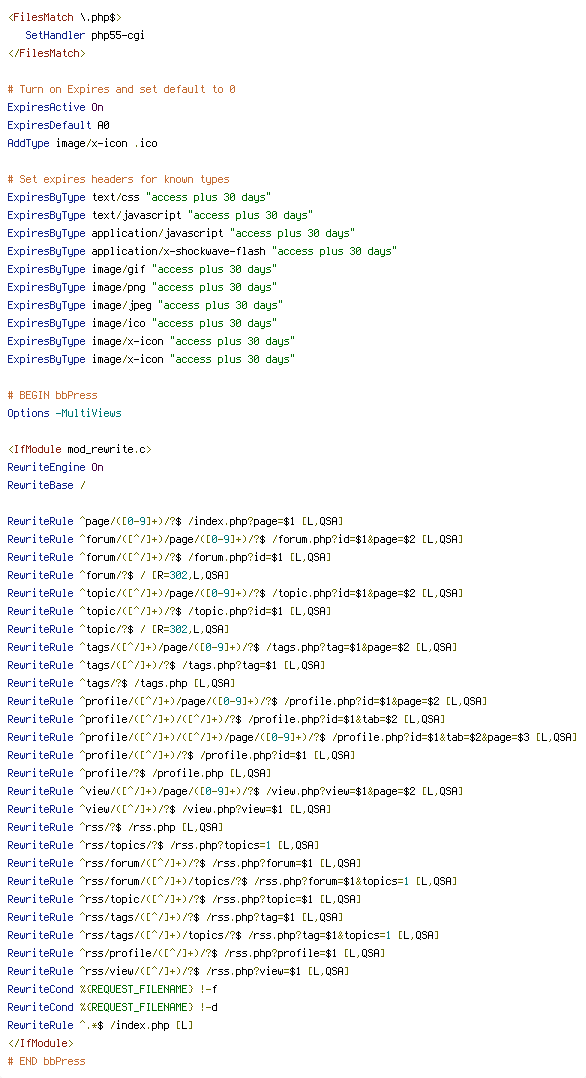The image size is (586, 1078).
Task: Click the END bbPress comment
Action: 46,1062
